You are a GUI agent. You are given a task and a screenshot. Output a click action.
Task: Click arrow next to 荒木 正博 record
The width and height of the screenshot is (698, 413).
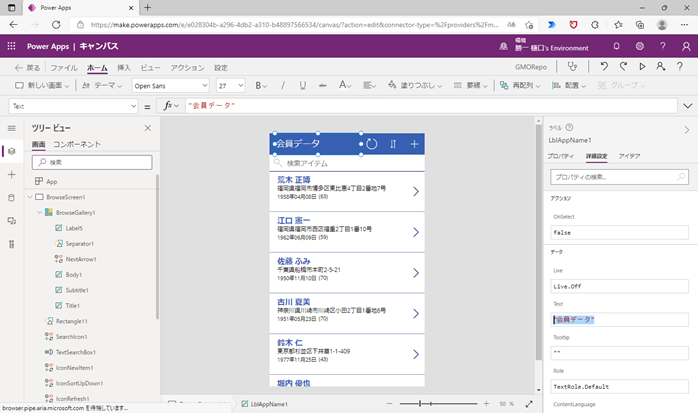point(416,191)
